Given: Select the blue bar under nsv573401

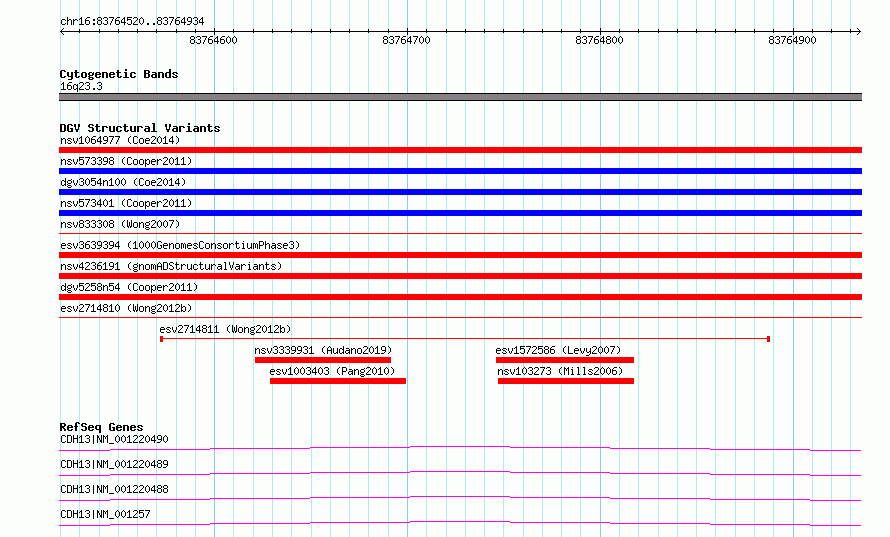Looking at the screenshot, I should tap(460, 213).
